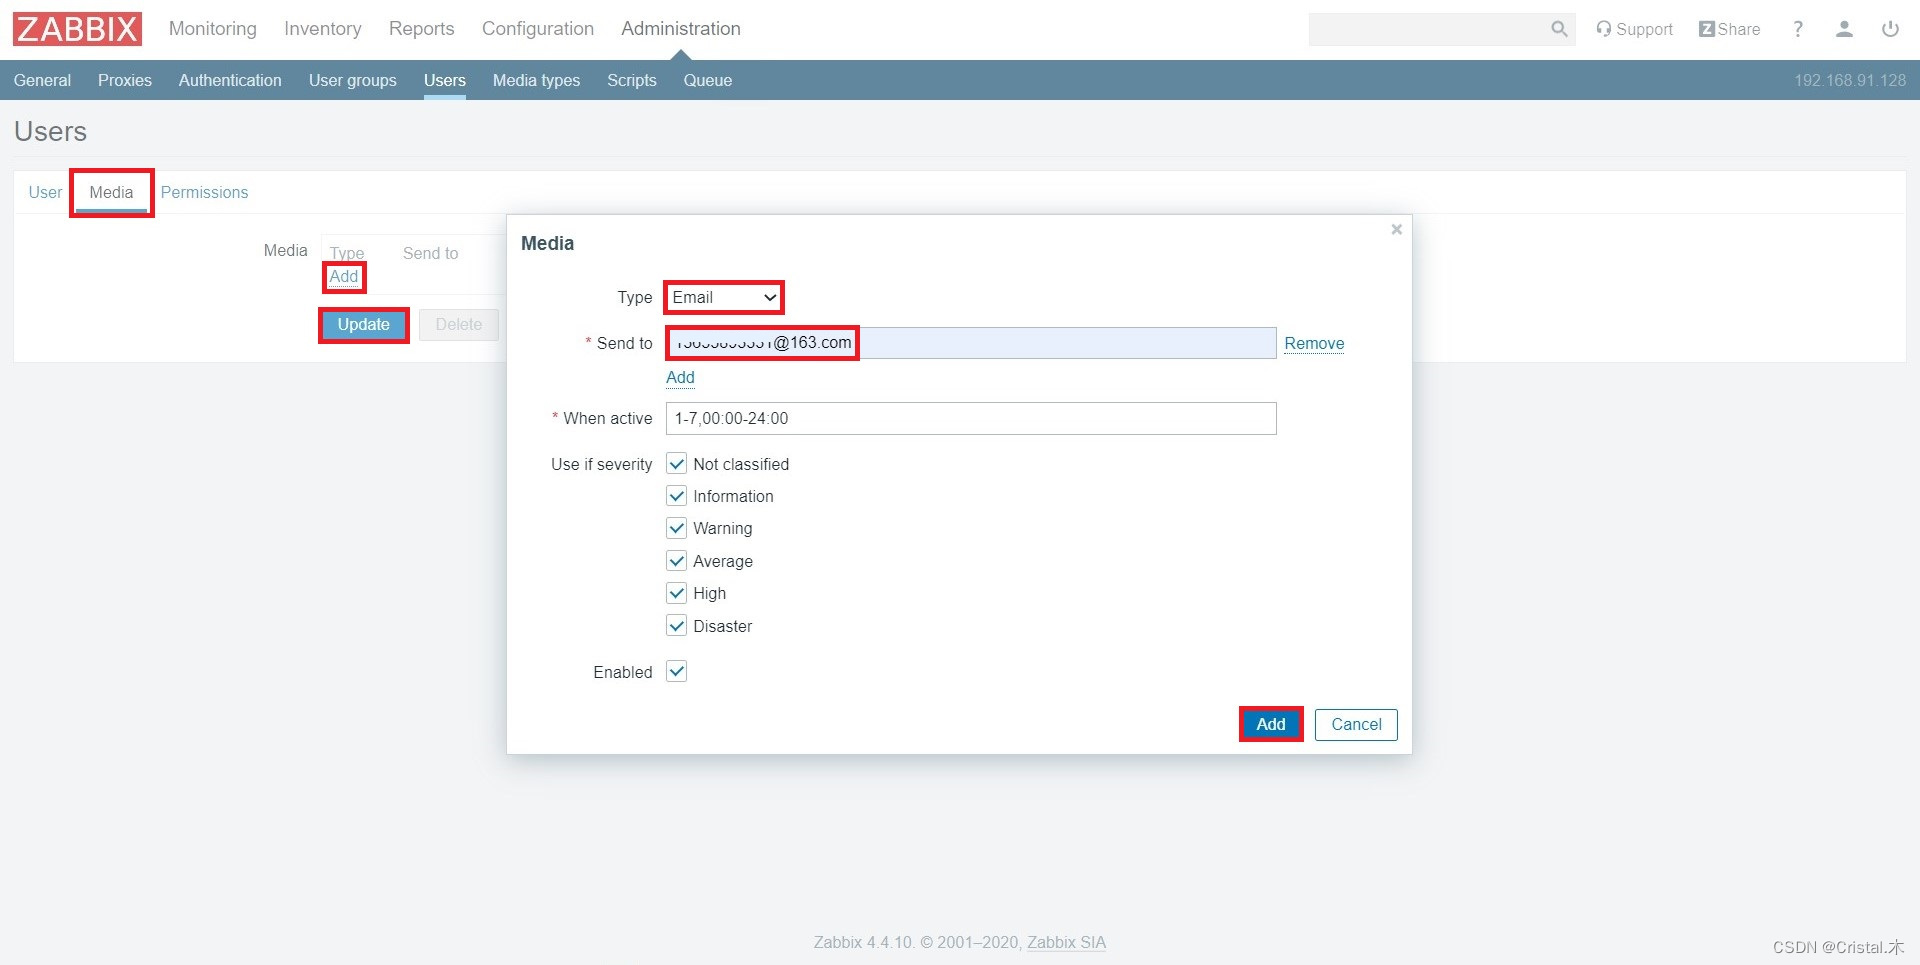1920x965 pixels.
Task: Go to the General submenu
Action: [x=42, y=80]
